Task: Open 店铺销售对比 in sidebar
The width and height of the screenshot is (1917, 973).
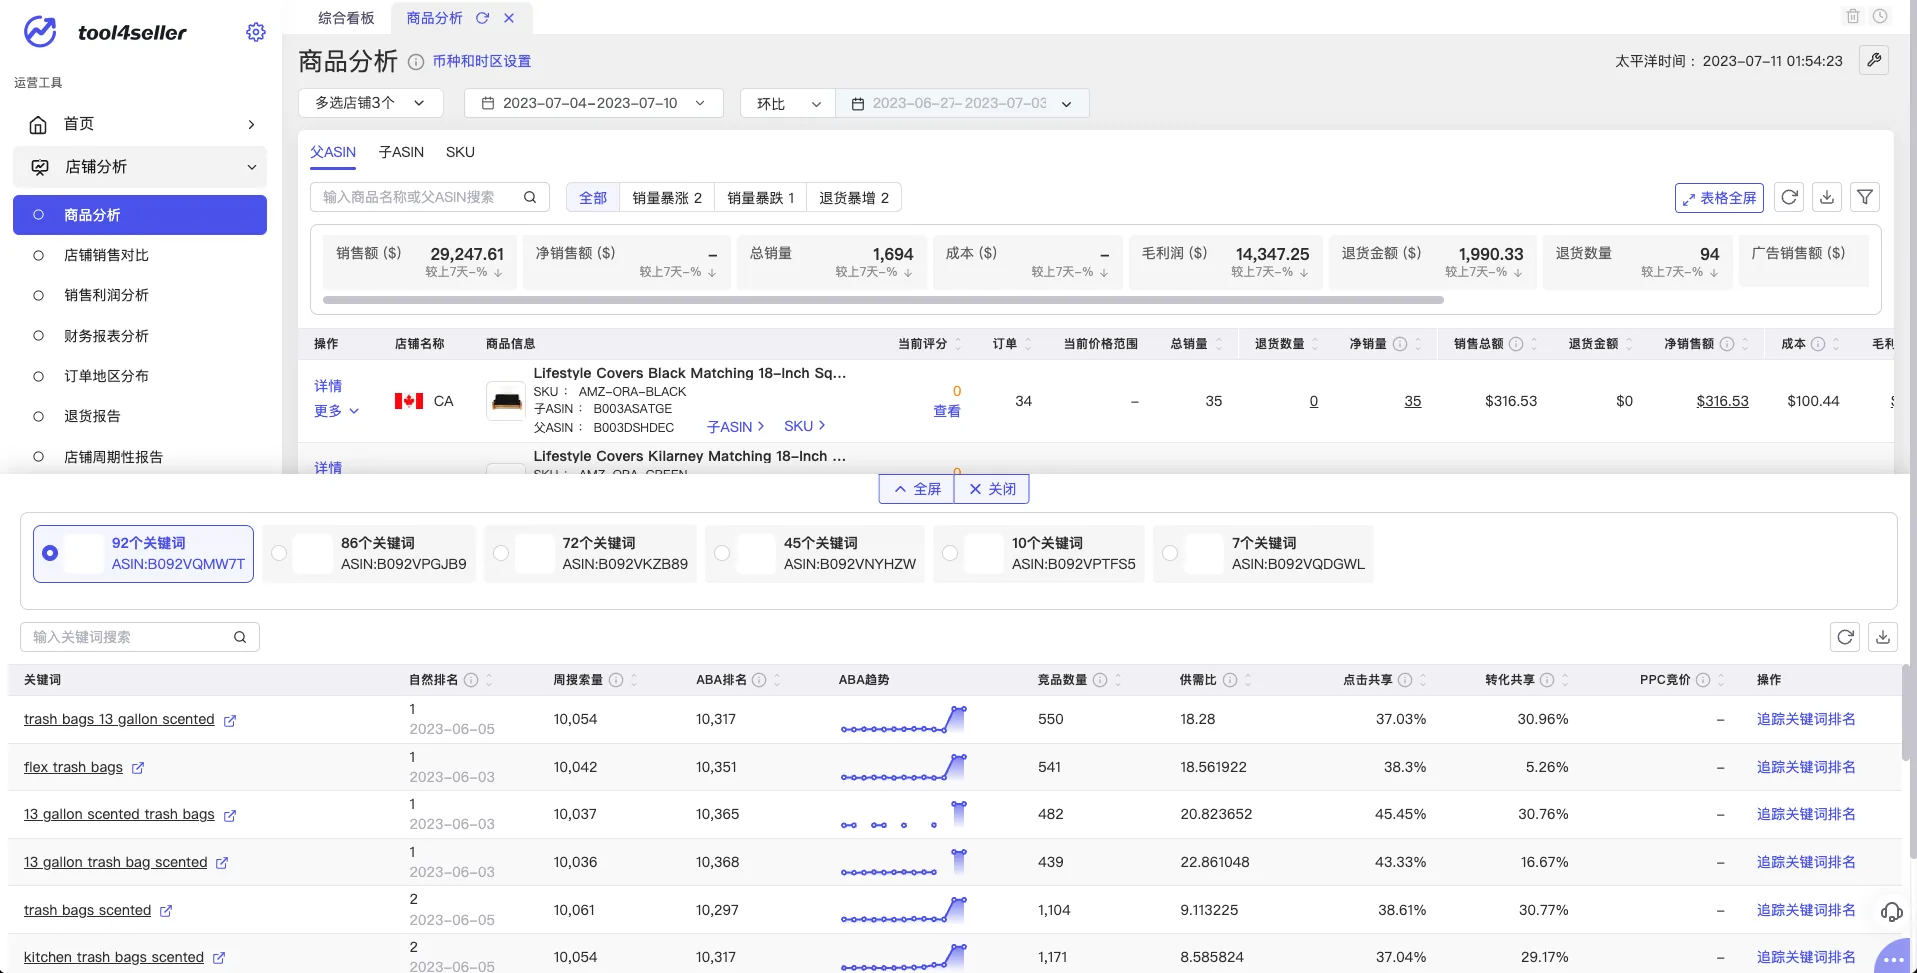Action: pos(106,255)
